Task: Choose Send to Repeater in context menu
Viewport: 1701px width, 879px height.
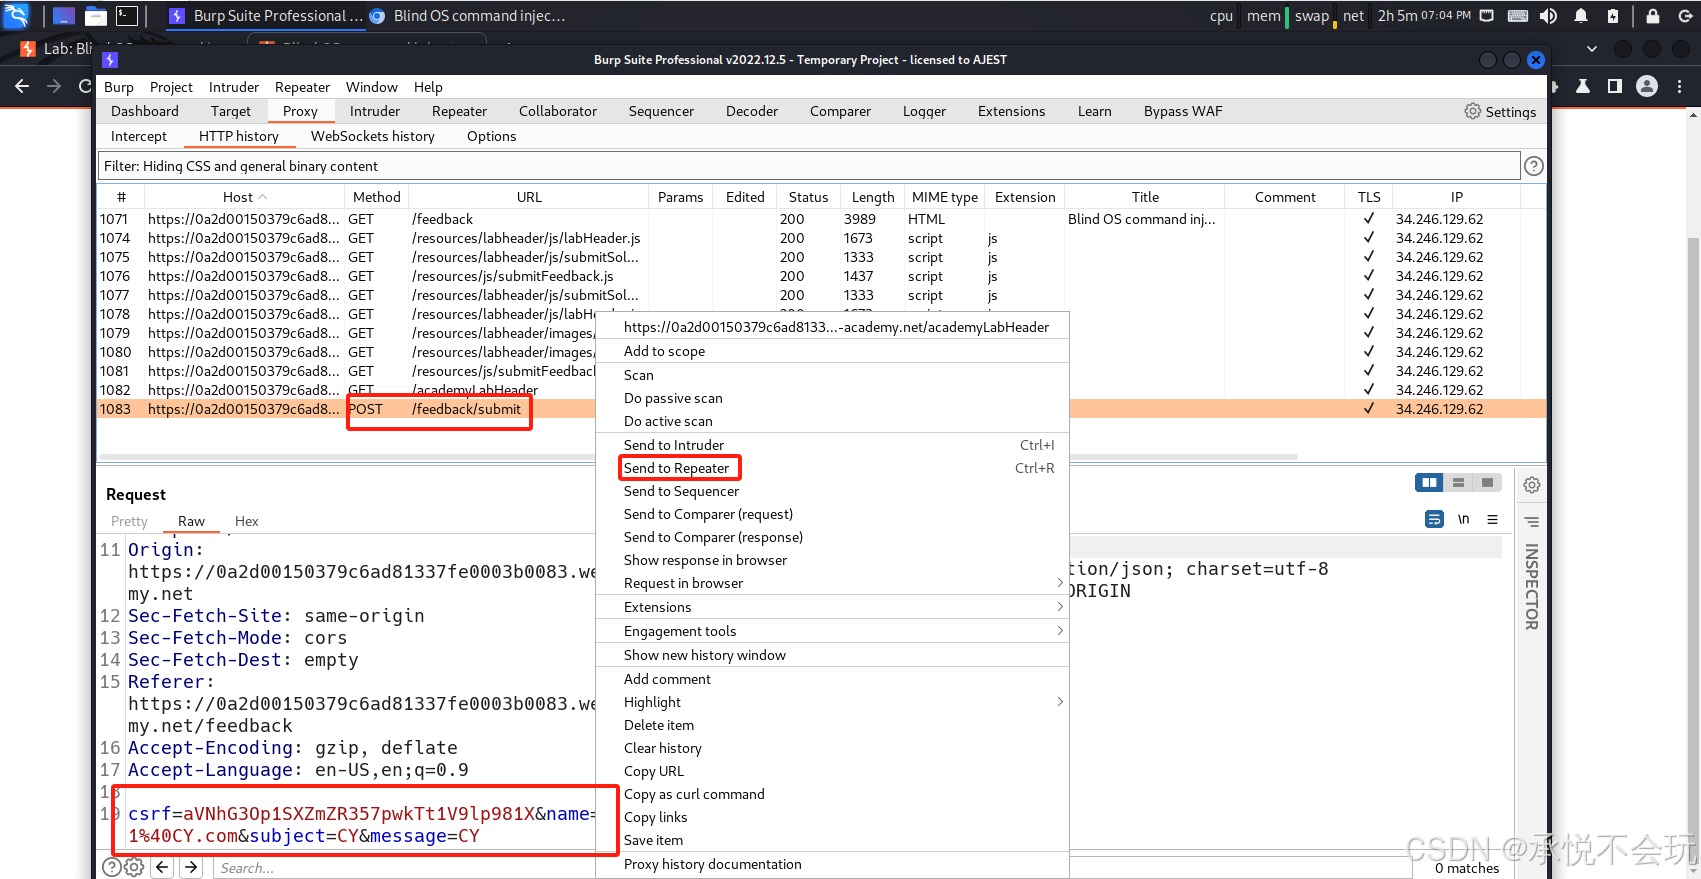Action: (x=832, y=468)
